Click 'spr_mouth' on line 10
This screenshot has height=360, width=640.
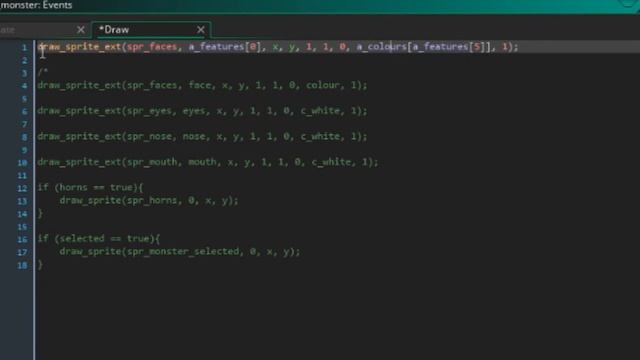pyautogui.click(x=152, y=162)
